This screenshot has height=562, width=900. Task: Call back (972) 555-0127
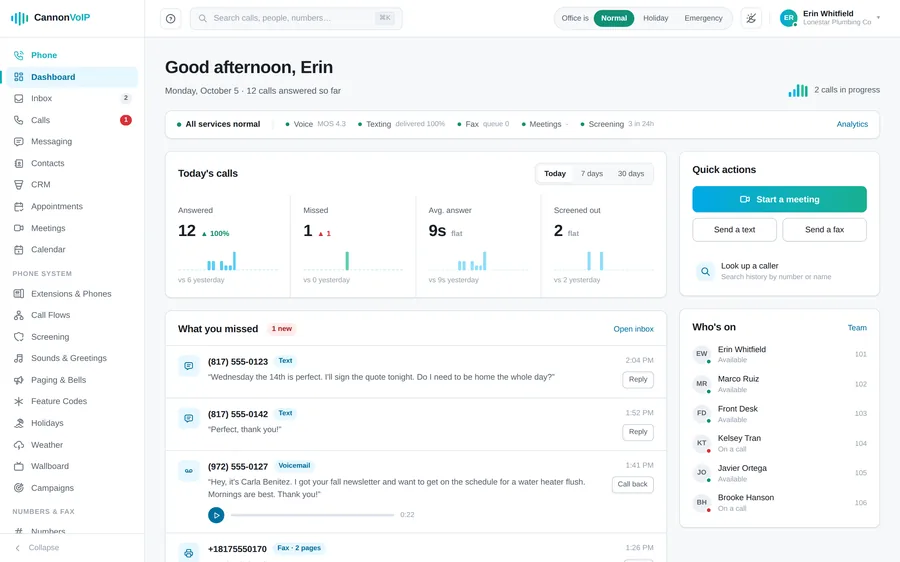coord(632,485)
